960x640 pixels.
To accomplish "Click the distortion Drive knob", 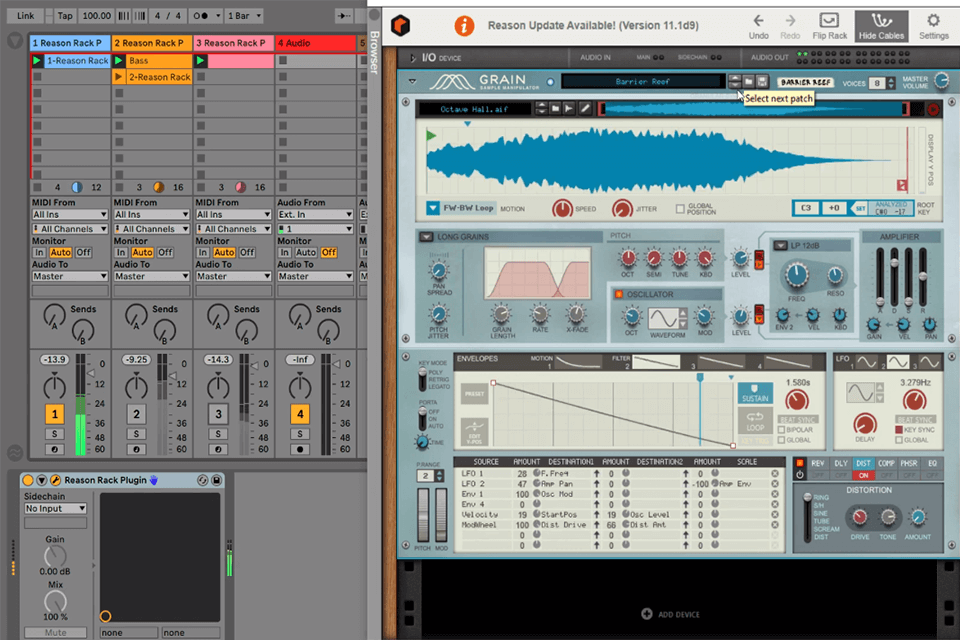I will (860, 518).
